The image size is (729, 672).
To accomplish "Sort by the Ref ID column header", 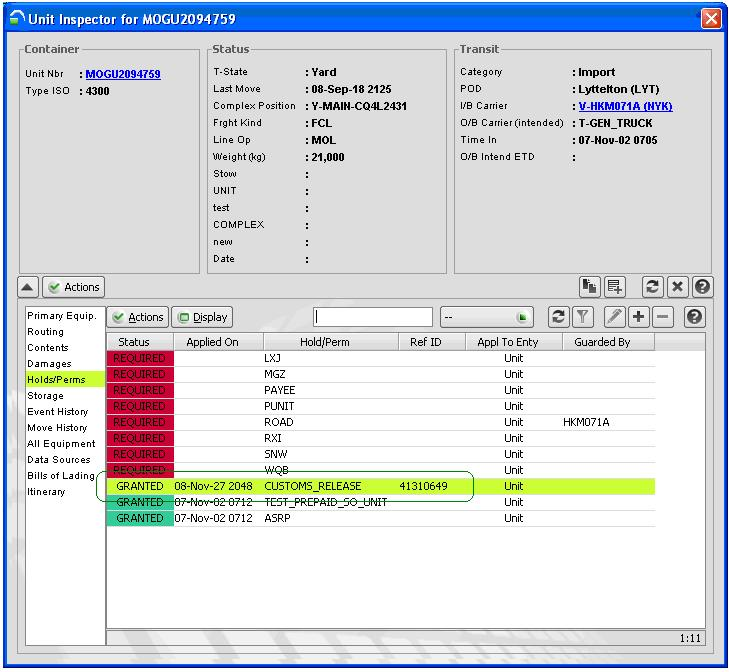I will (432, 342).
